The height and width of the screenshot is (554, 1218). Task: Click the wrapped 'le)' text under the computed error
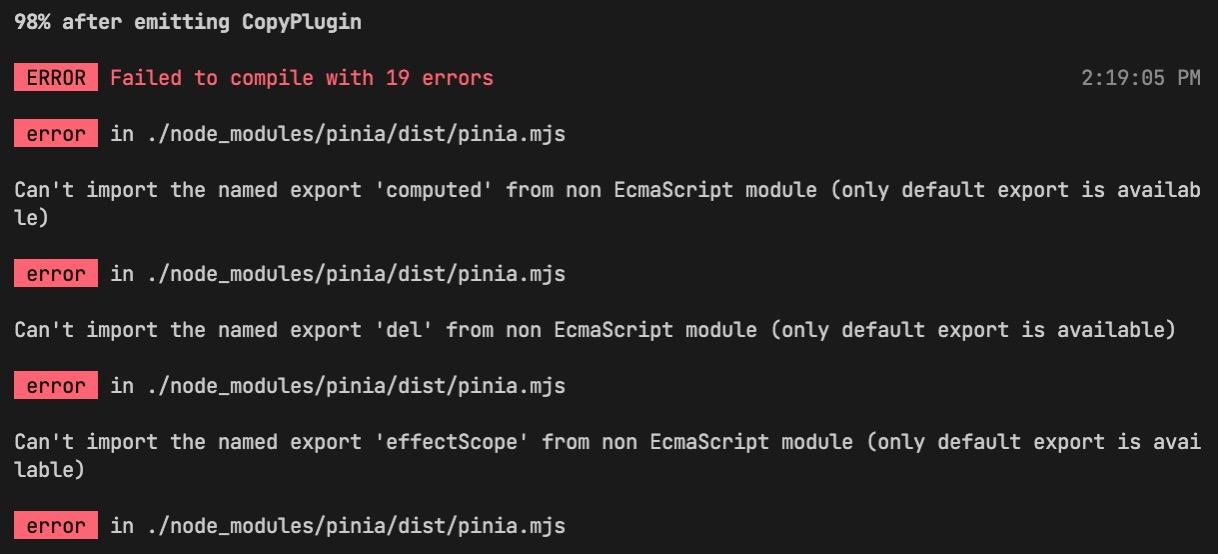coord(31,218)
